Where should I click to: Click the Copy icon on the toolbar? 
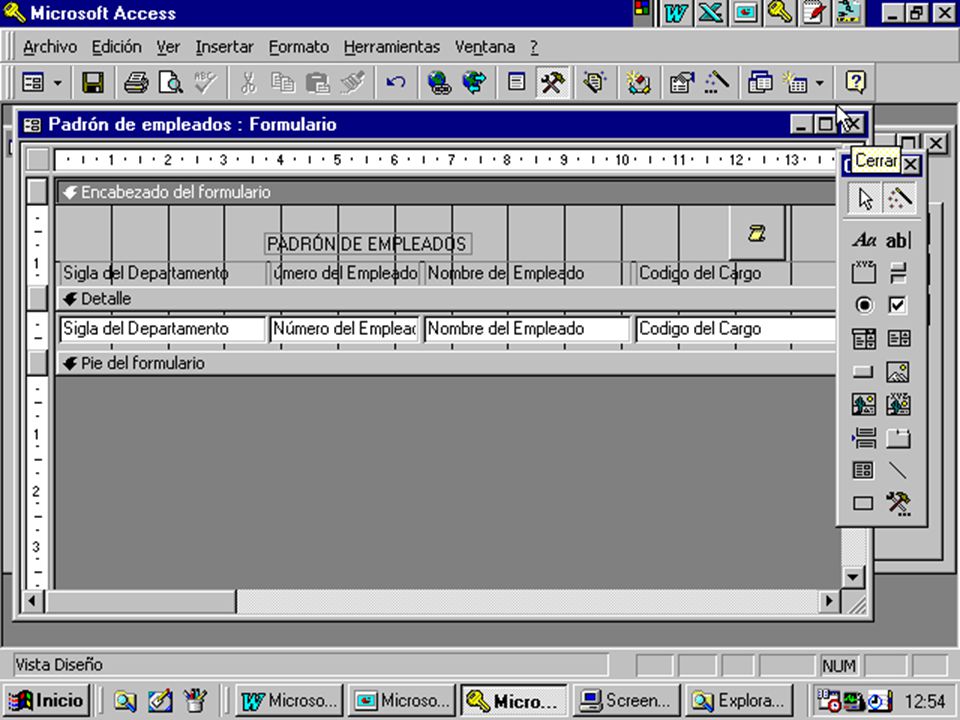(x=283, y=82)
